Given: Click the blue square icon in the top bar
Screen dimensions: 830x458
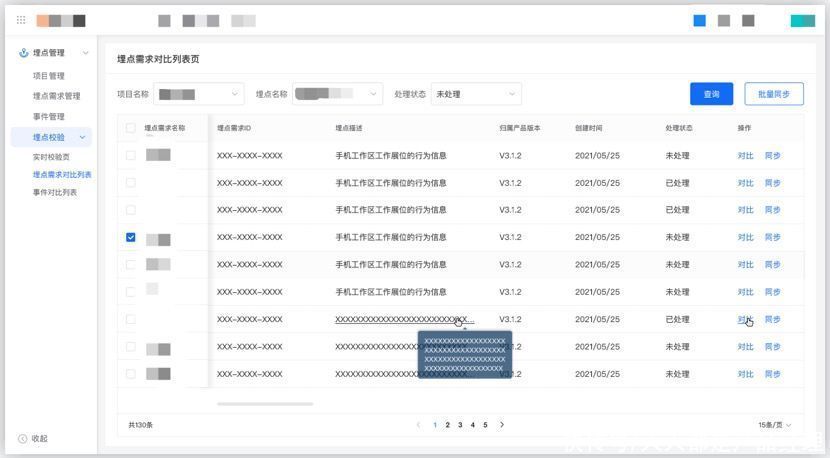Looking at the screenshot, I should 699,21.
